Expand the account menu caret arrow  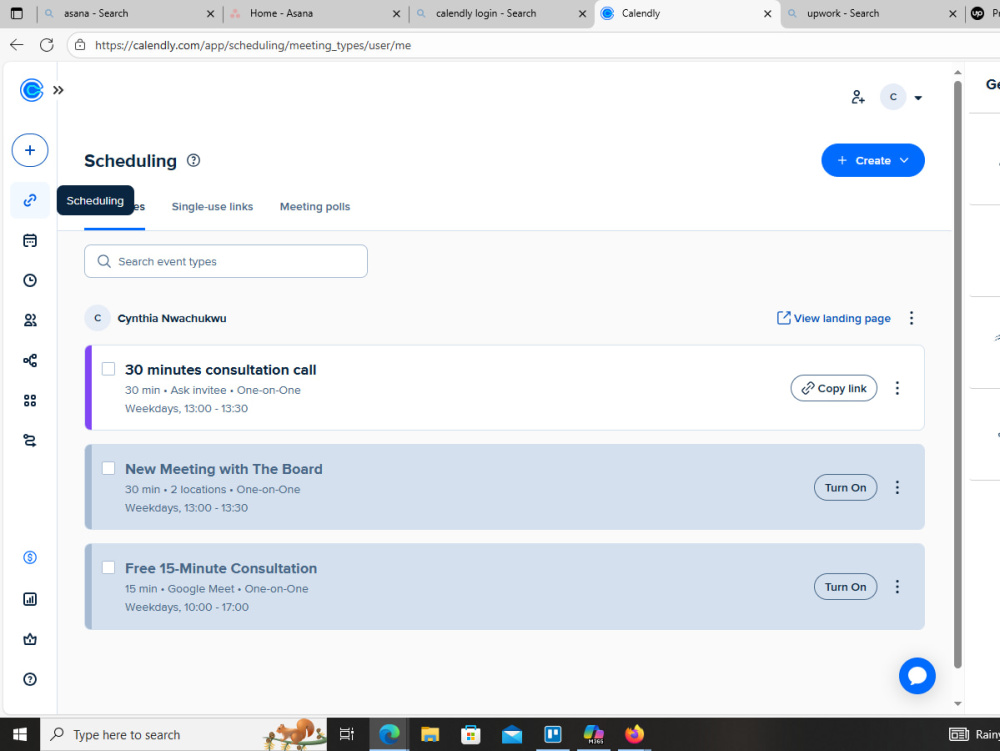(918, 98)
